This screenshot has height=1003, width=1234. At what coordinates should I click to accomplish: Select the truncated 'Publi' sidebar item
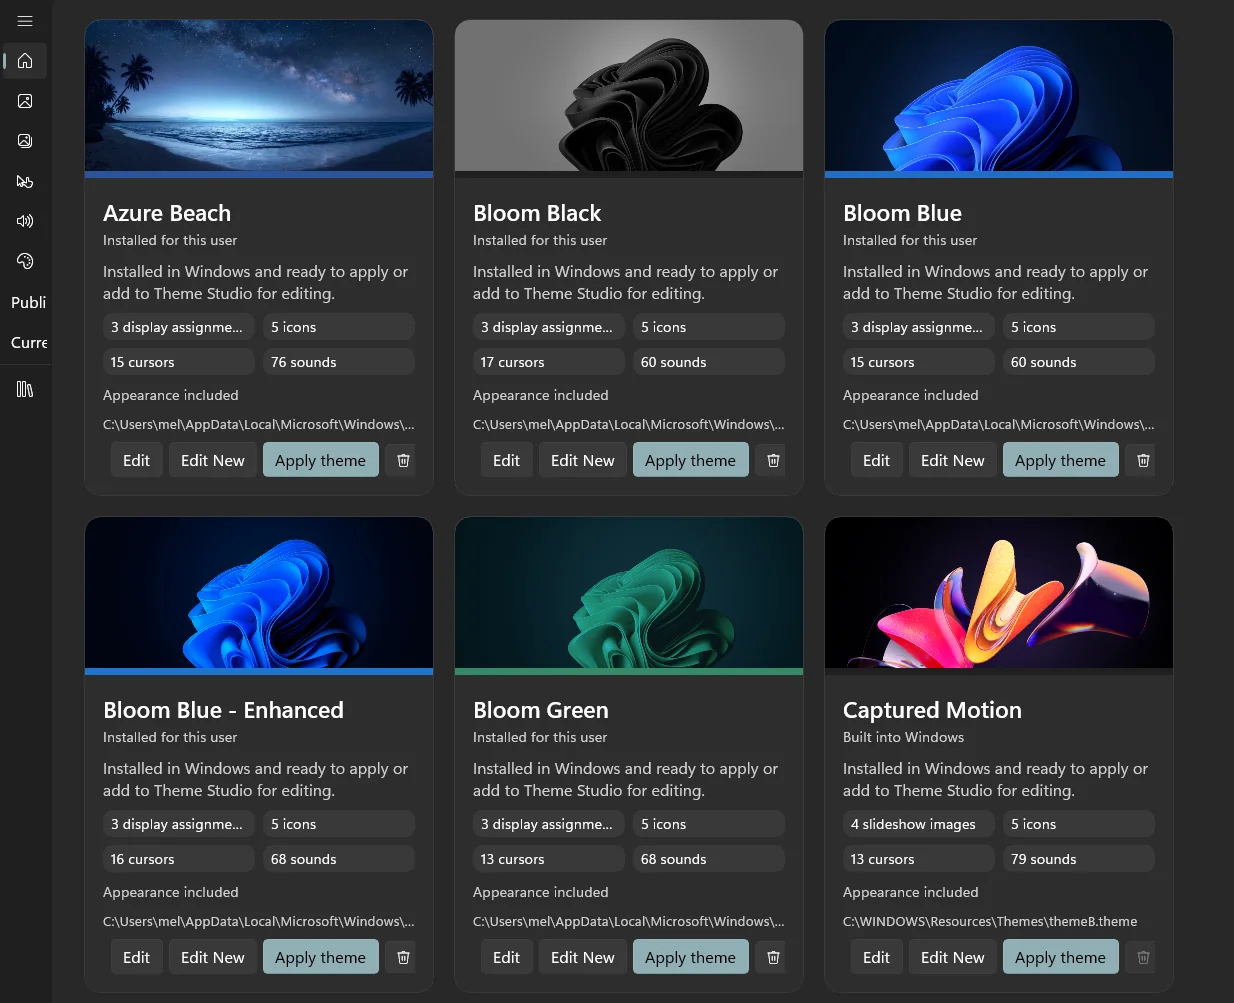point(28,302)
